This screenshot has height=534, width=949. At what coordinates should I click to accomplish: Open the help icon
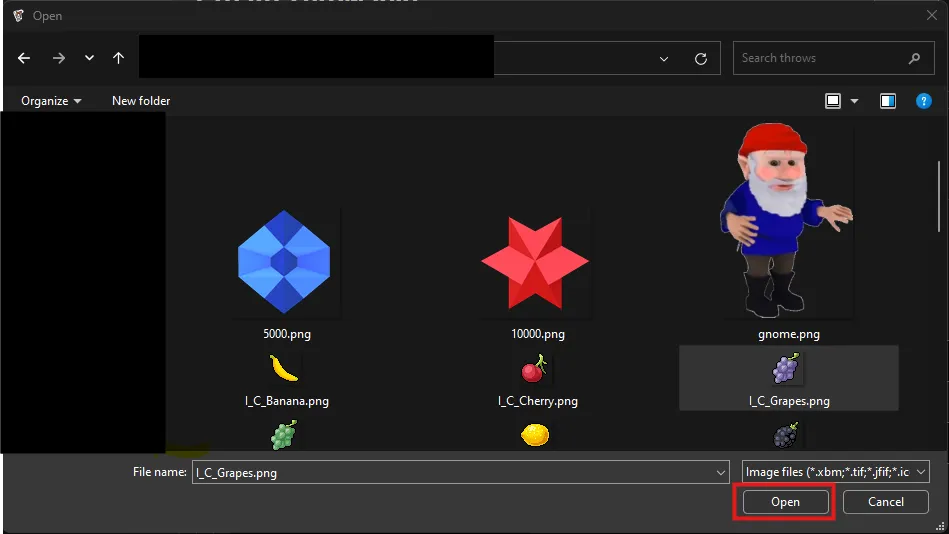pos(924,101)
